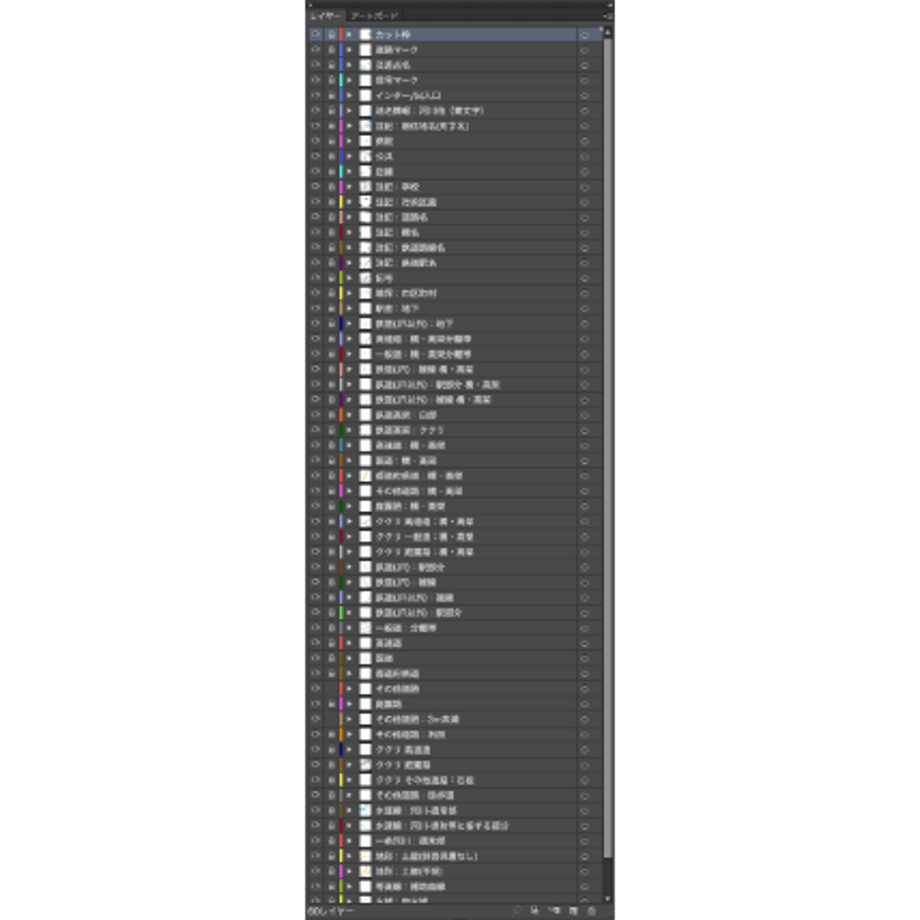
Task: Expand the 信号マーク layer
Action: [350, 80]
